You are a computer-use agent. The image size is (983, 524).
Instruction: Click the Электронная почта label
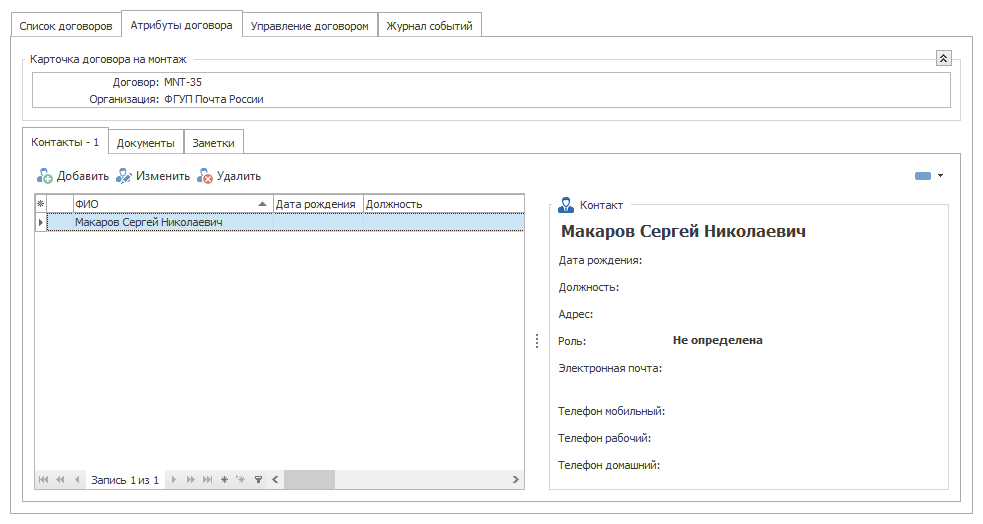click(610, 368)
